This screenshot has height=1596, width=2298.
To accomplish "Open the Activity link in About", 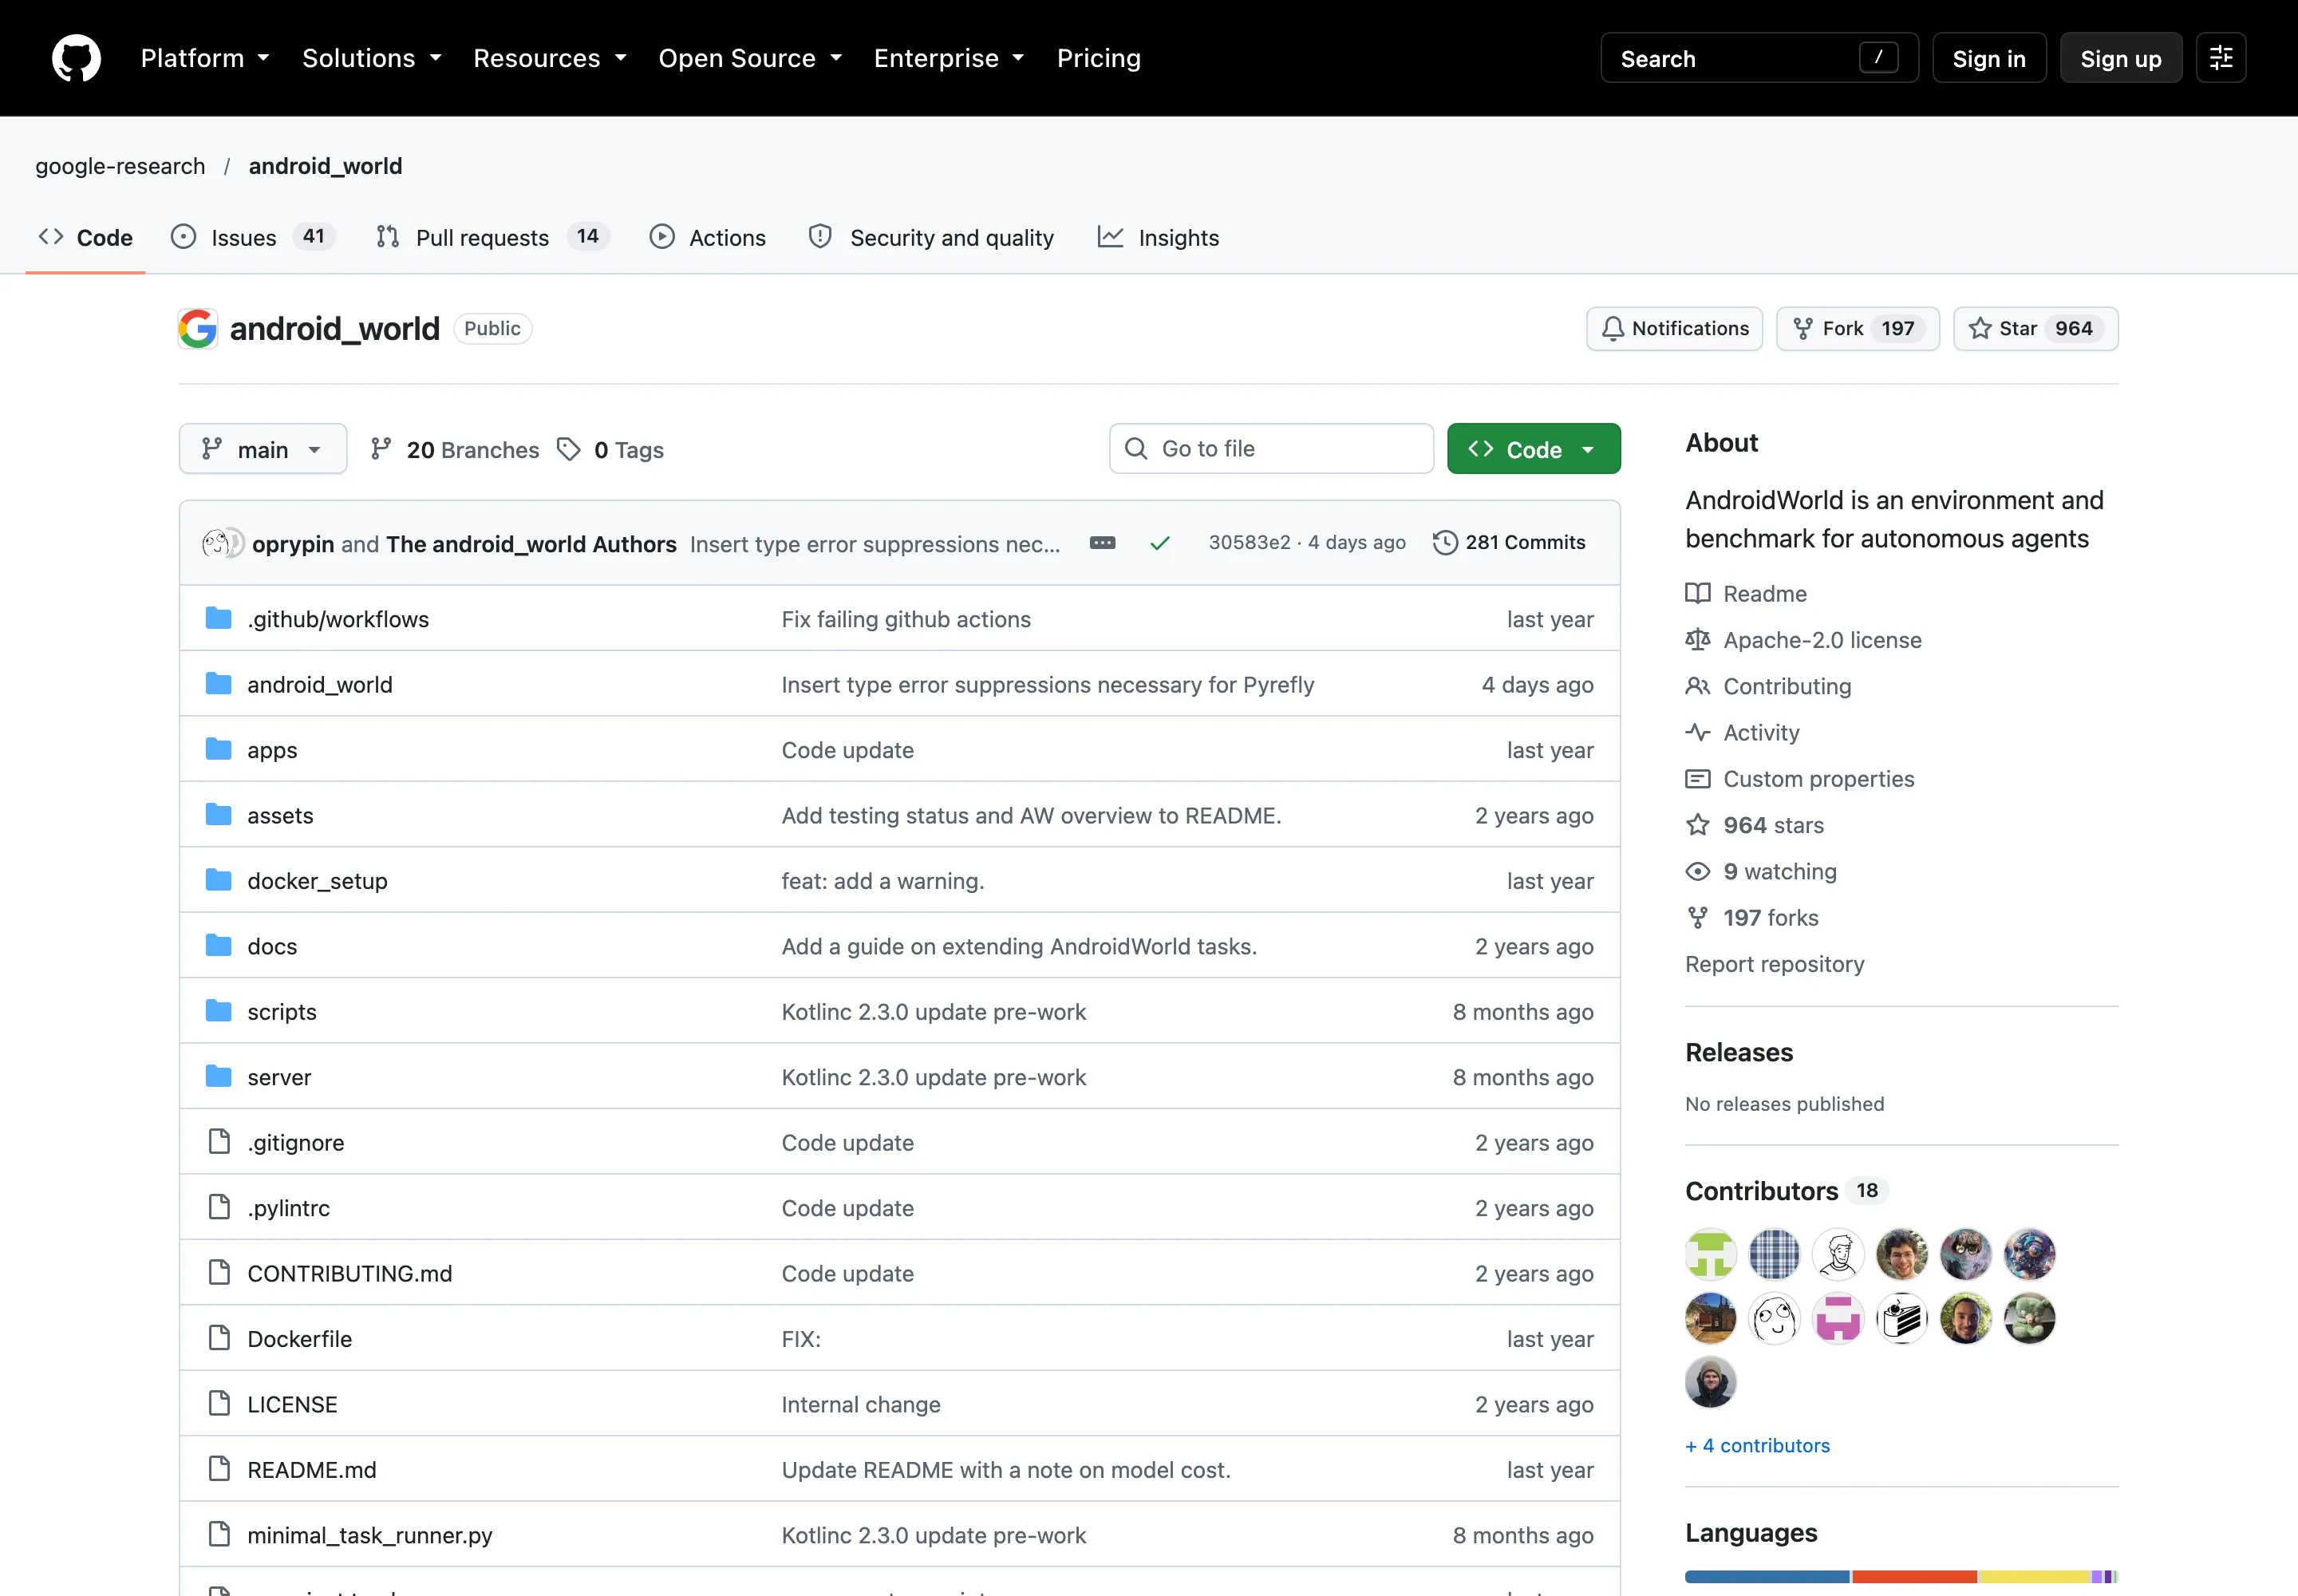I will click(1742, 733).
